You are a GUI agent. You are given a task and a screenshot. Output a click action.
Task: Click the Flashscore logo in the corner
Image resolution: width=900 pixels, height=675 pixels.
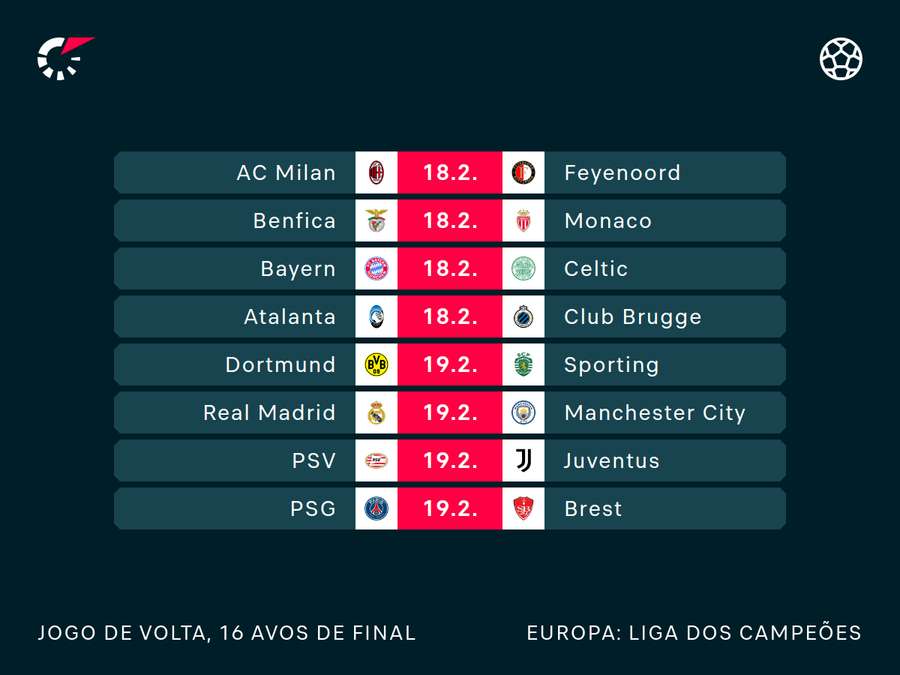(x=65, y=58)
